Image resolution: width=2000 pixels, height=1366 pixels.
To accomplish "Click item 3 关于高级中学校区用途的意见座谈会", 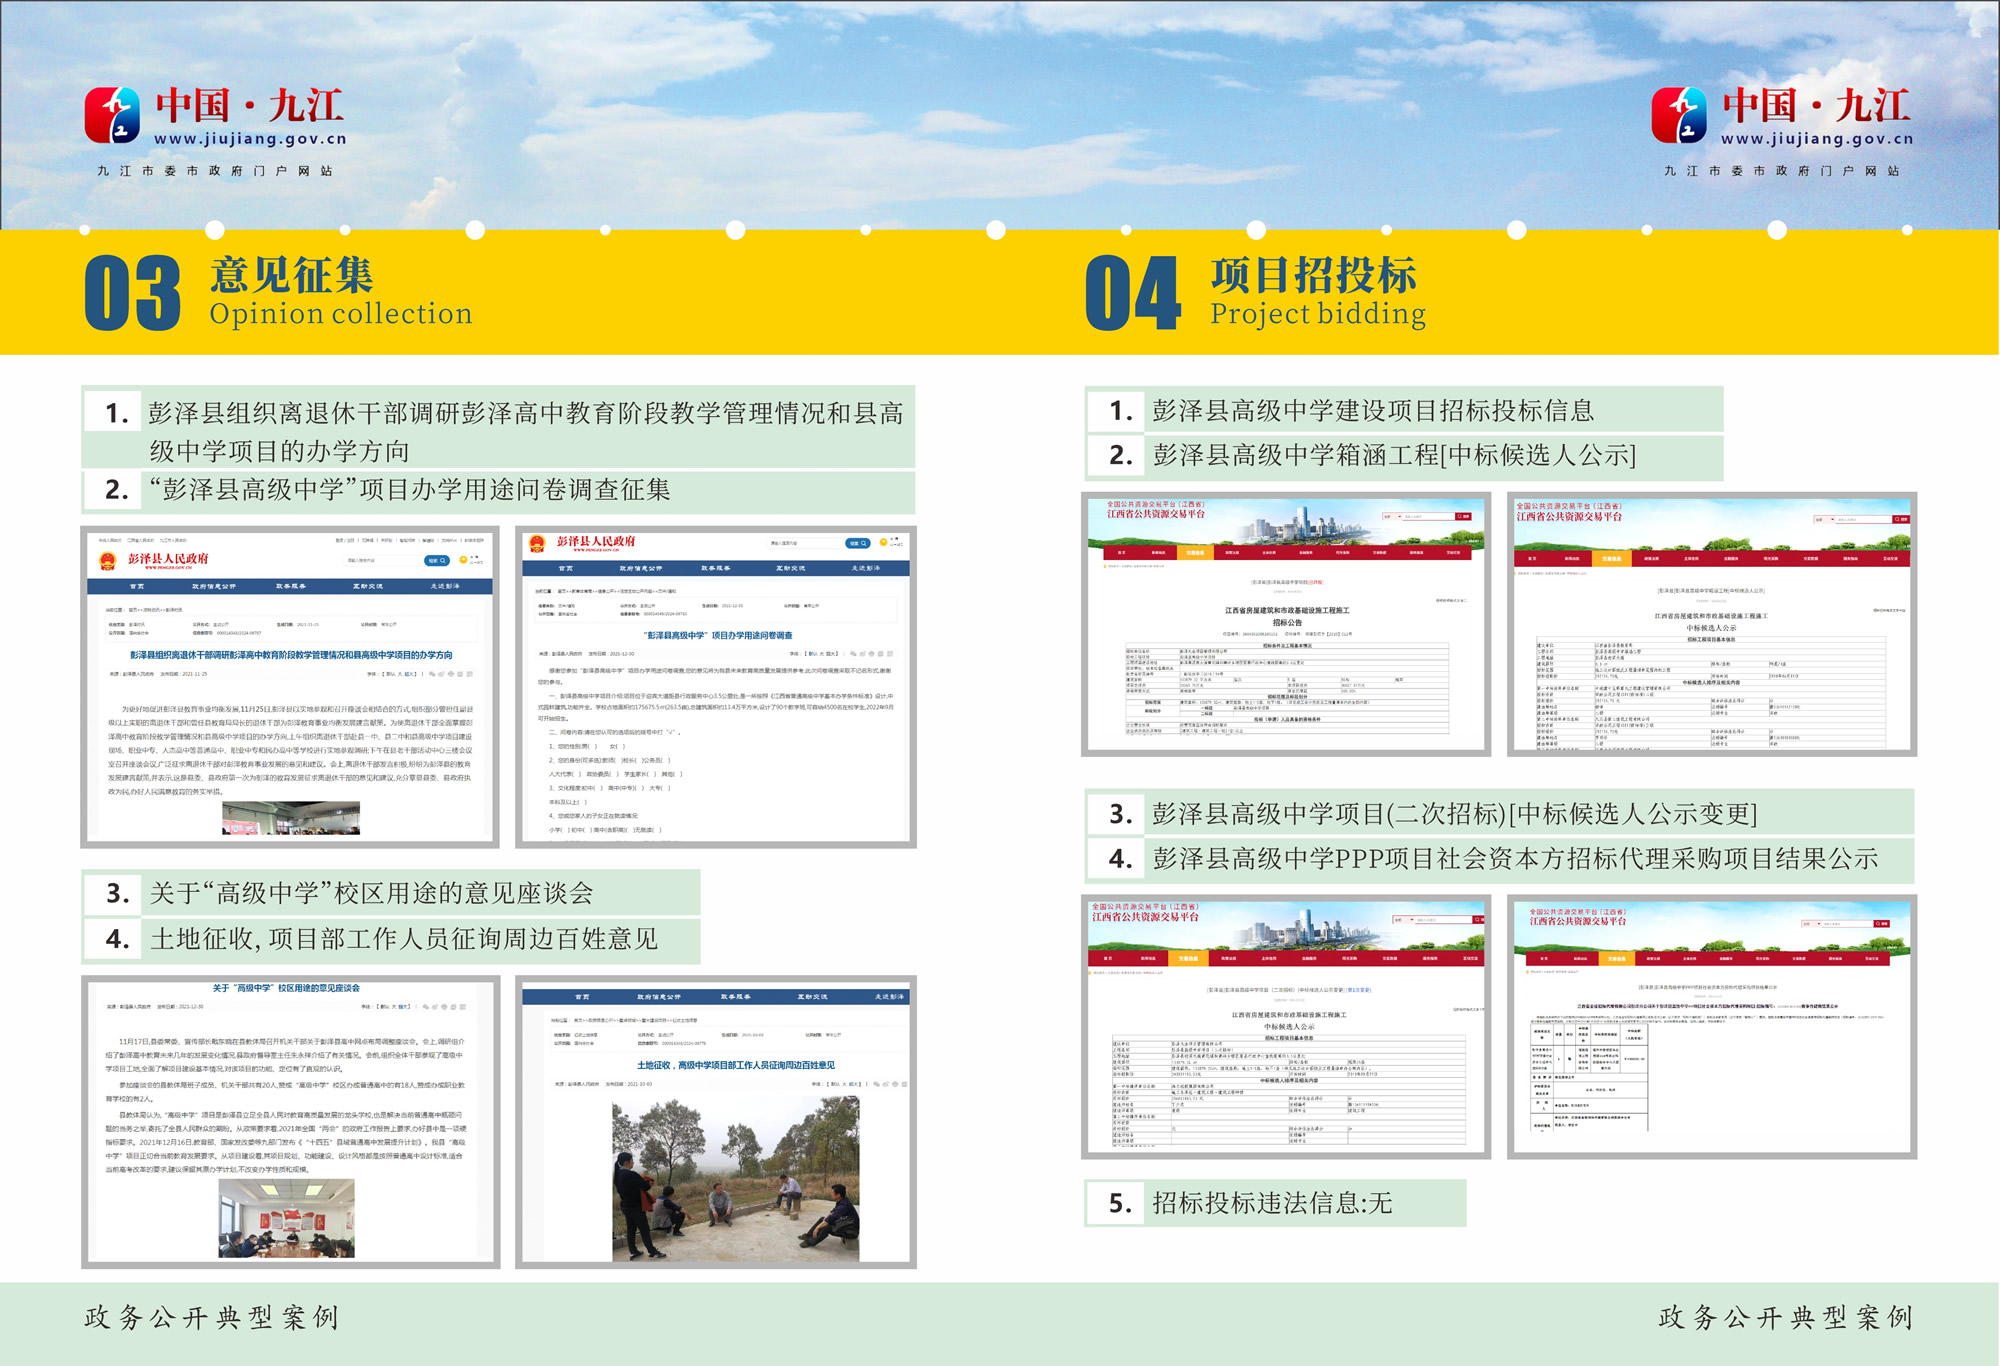I will click(x=371, y=893).
